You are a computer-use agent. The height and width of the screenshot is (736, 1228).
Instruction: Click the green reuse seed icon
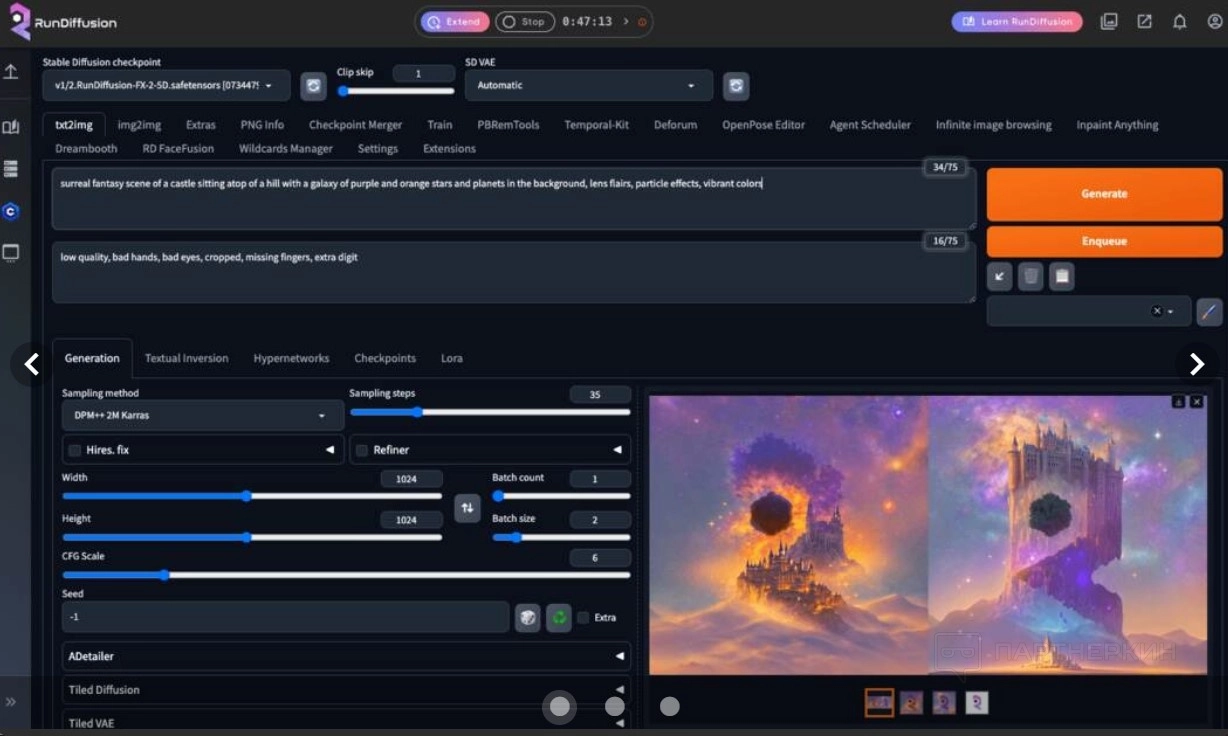559,618
